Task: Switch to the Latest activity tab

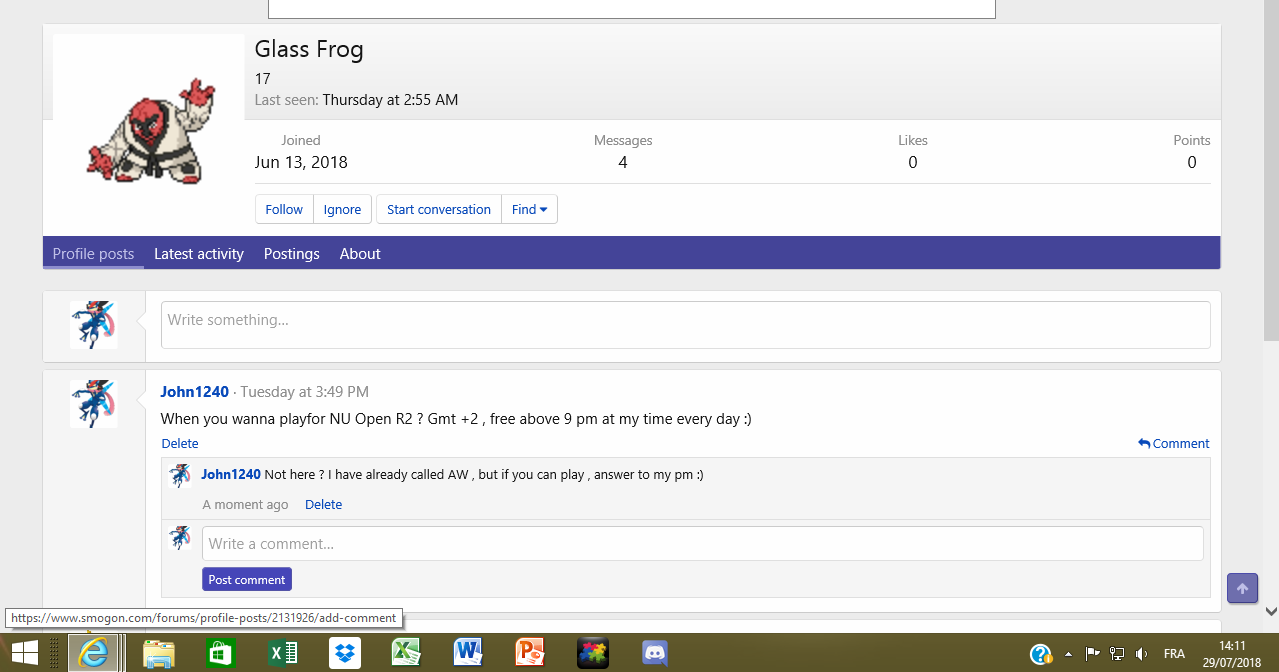Action: [x=199, y=254]
